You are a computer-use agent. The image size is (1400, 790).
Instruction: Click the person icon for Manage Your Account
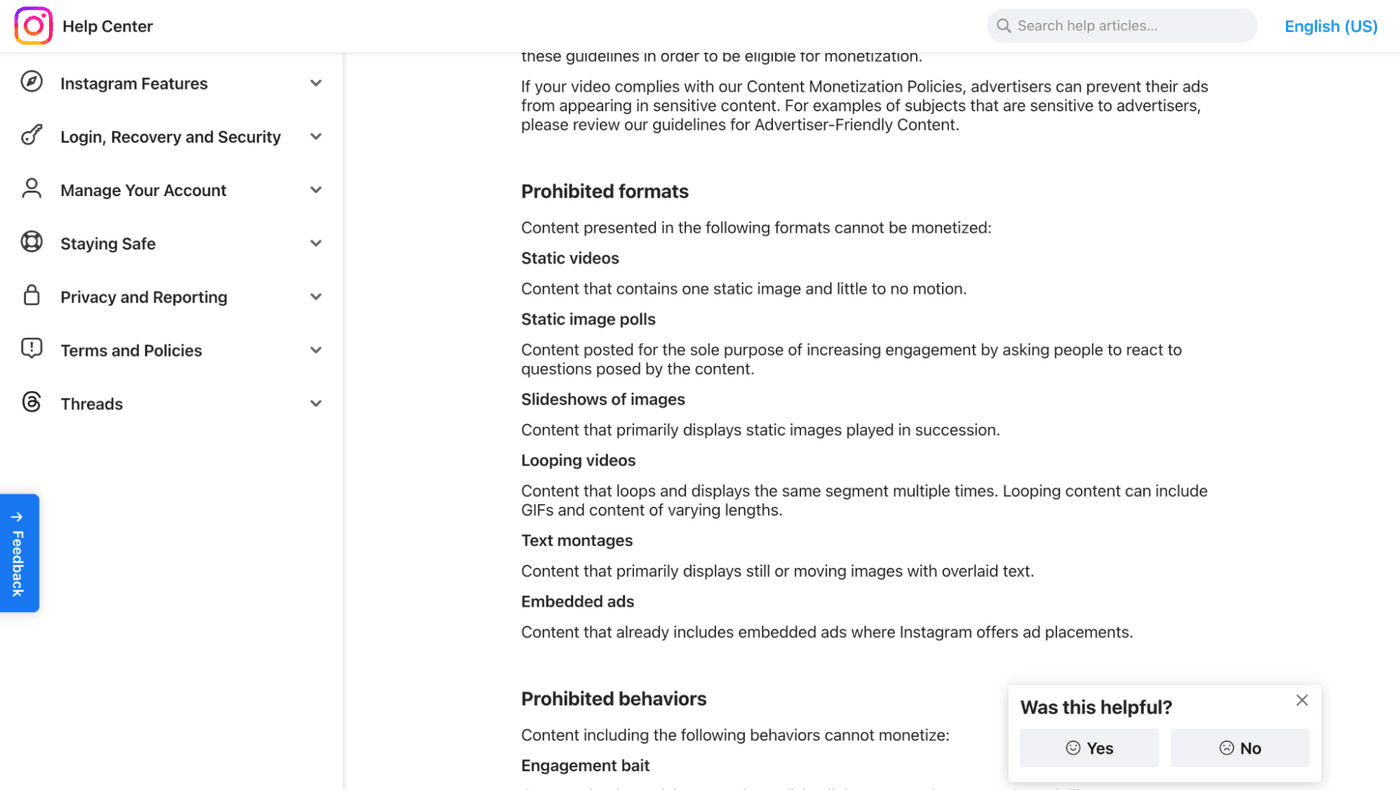(32, 189)
